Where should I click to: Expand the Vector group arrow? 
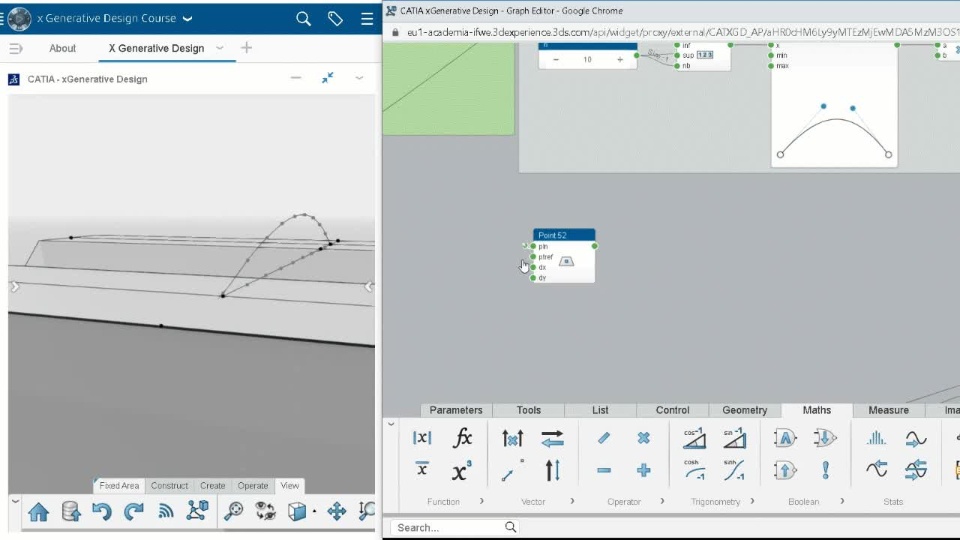[572, 501]
